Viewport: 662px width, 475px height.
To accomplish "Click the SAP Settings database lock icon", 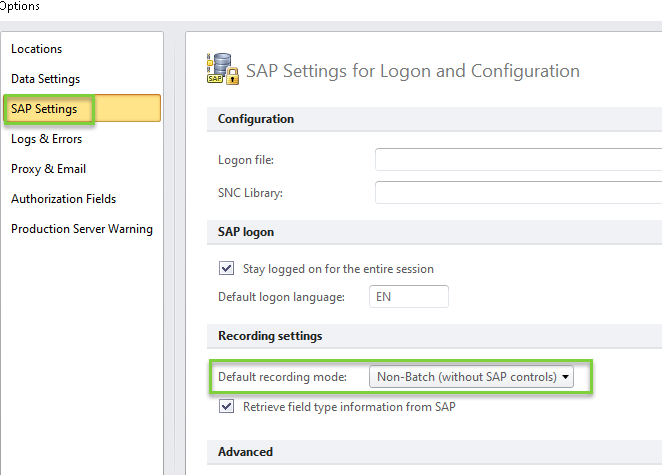I will (x=222, y=69).
